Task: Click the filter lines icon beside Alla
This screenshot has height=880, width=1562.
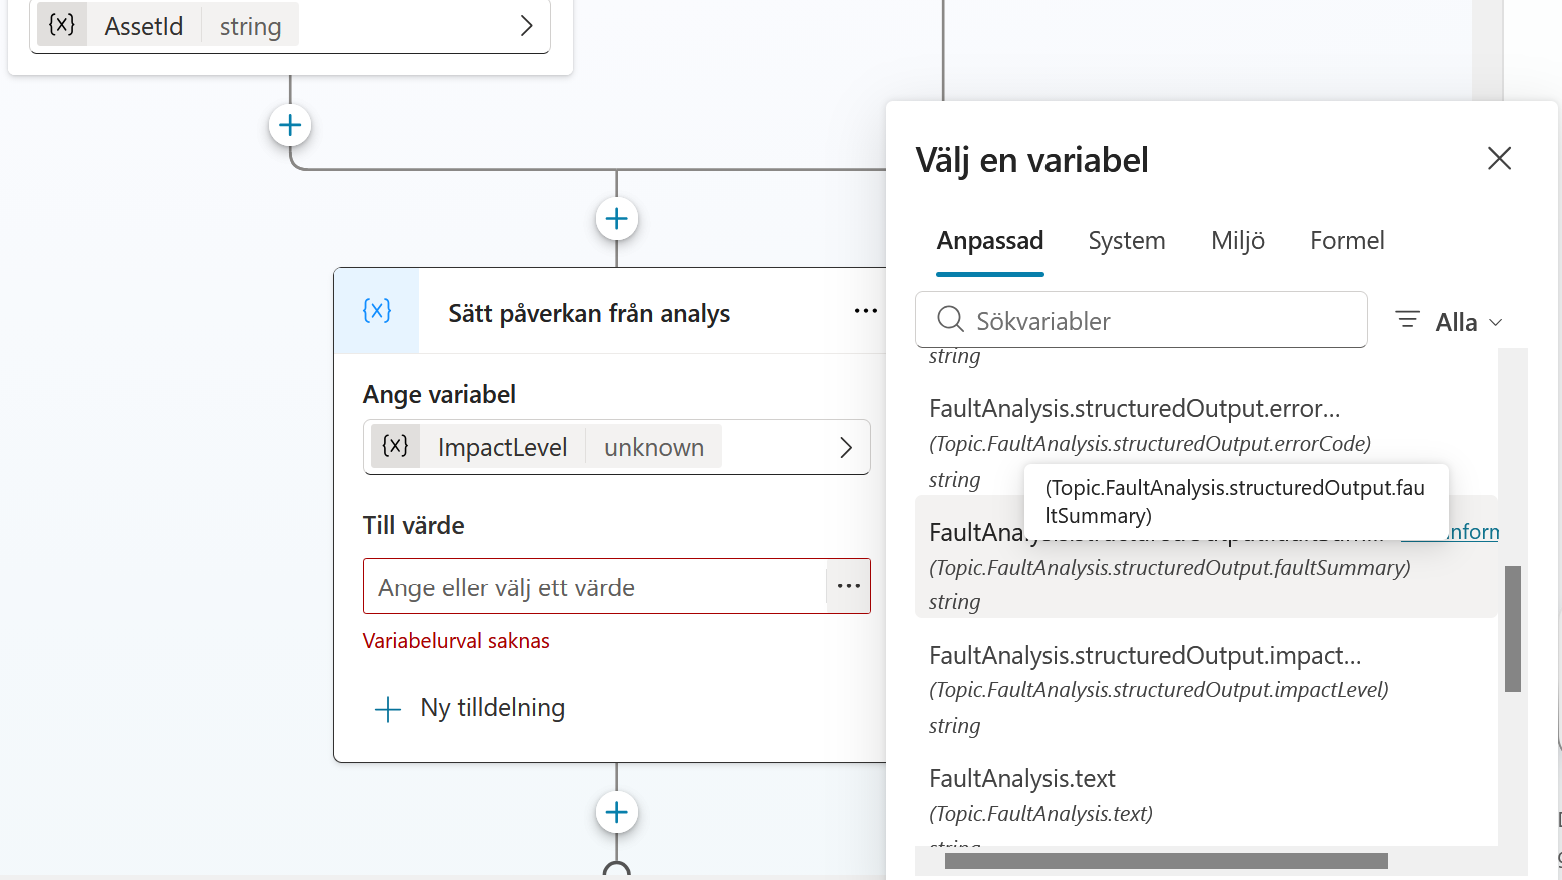Action: pos(1407,320)
